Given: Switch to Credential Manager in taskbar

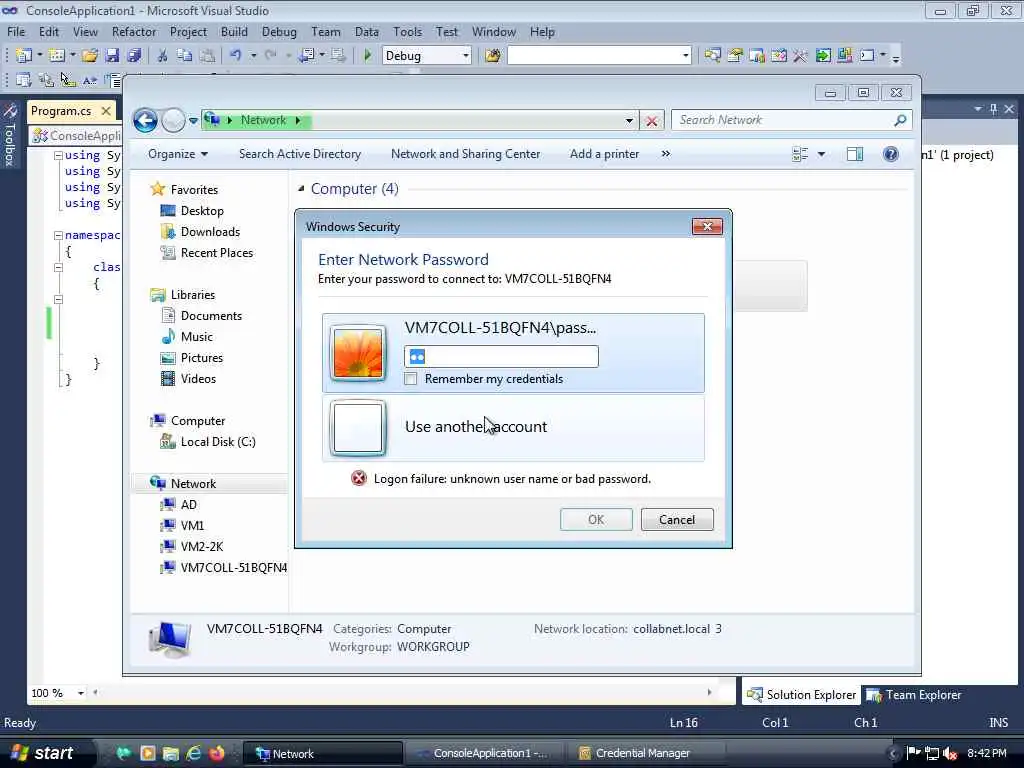Looking at the screenshot, I should (643, 753).
